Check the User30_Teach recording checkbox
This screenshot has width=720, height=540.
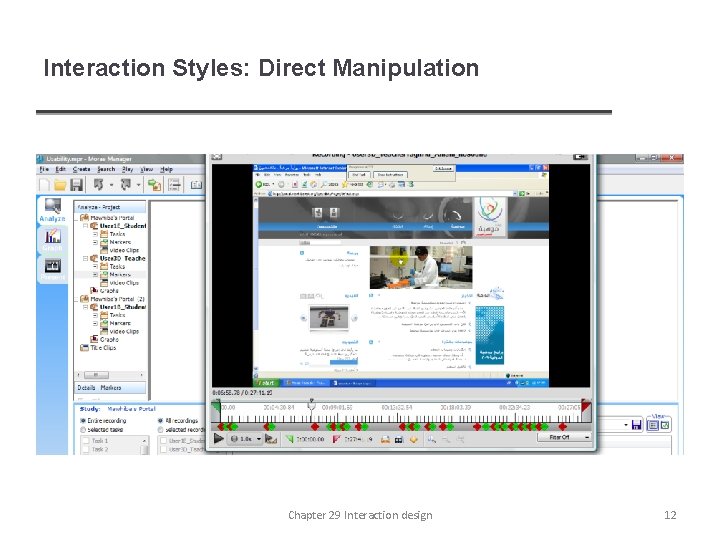163,450
